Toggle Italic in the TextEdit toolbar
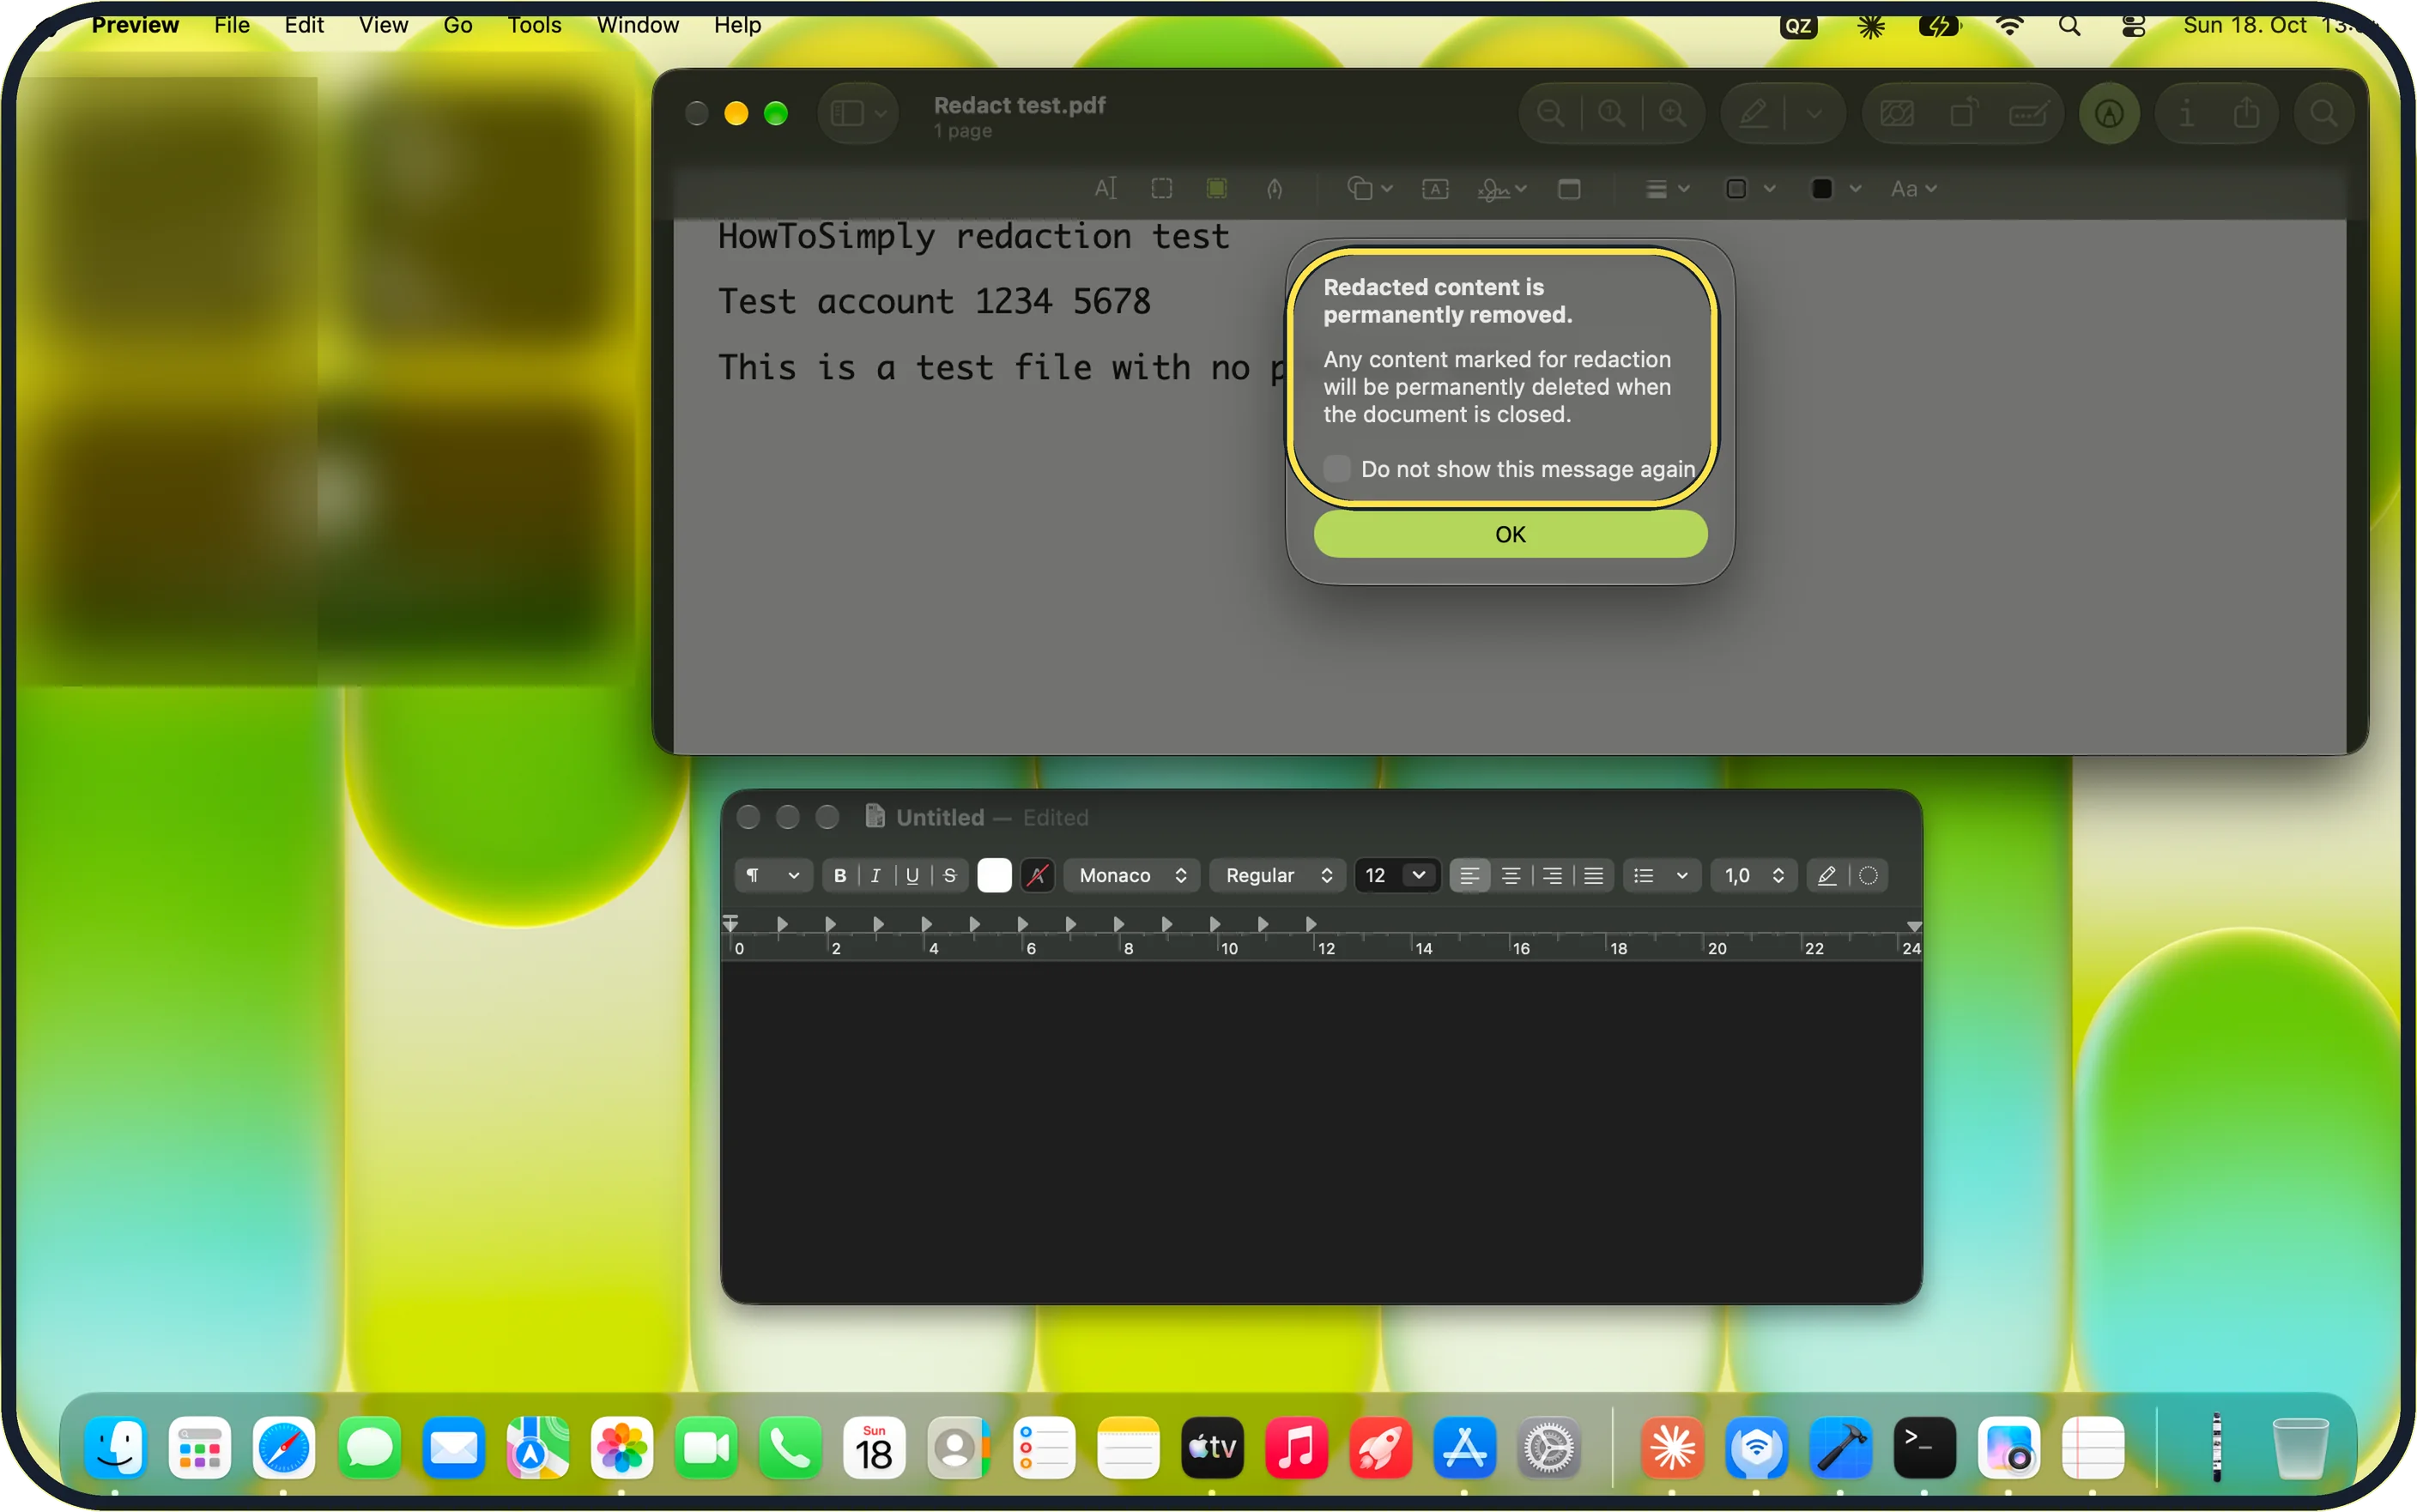The height and width of the screenshot is (1512, 2417). [x=876, y=875]
